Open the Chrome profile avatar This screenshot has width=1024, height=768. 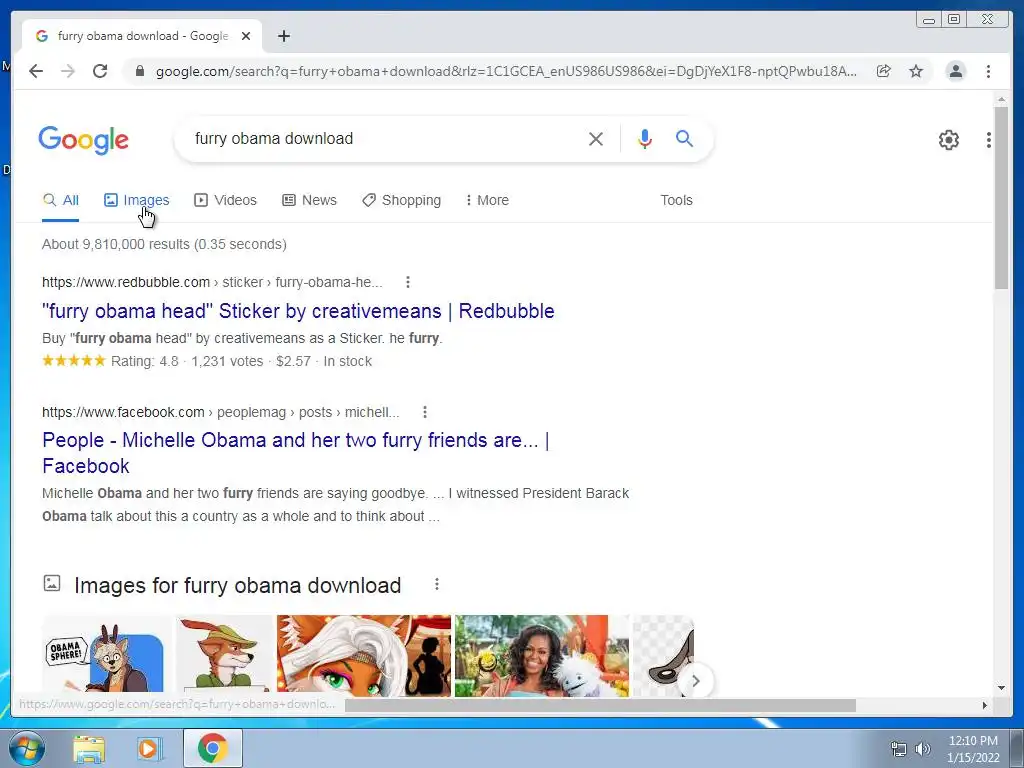(955, 71)
